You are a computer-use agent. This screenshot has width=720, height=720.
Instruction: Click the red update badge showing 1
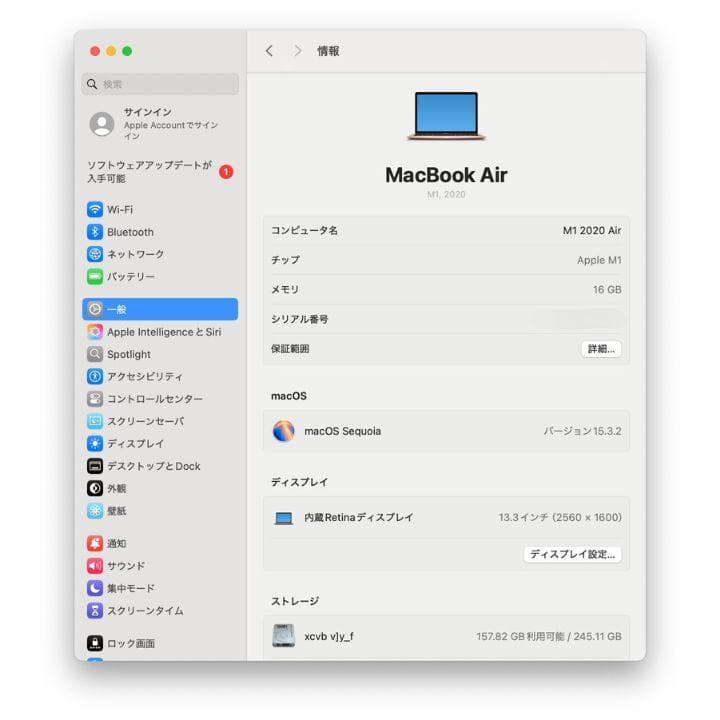point(226,172)
